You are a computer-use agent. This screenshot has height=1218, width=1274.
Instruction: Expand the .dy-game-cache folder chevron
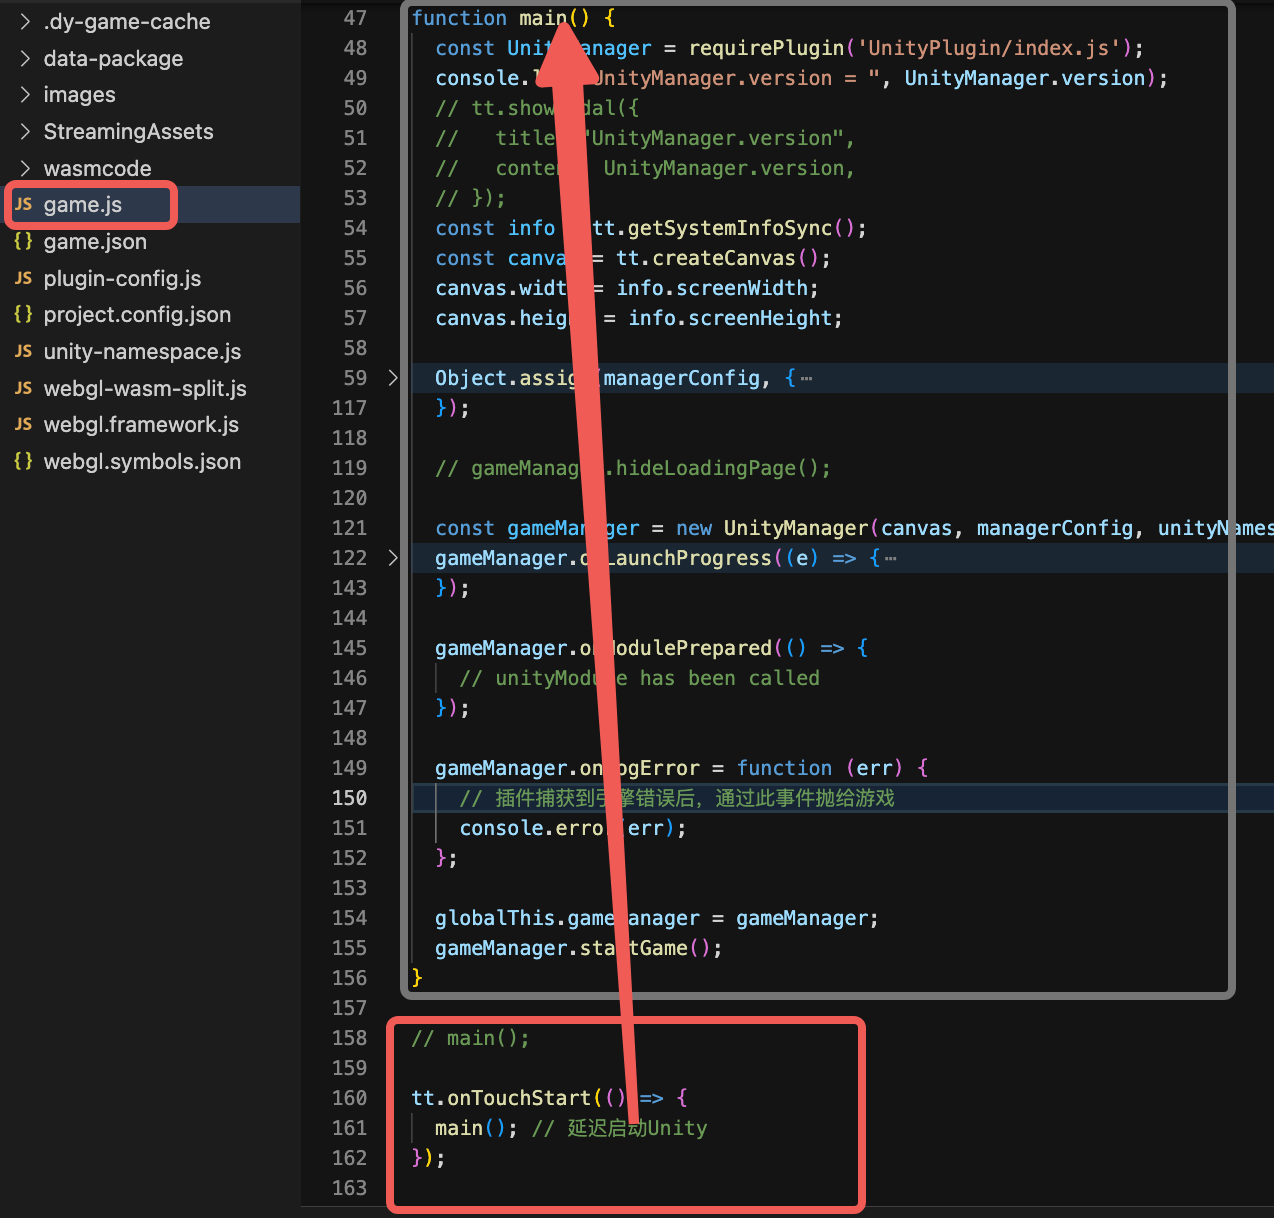click(24, 22)
